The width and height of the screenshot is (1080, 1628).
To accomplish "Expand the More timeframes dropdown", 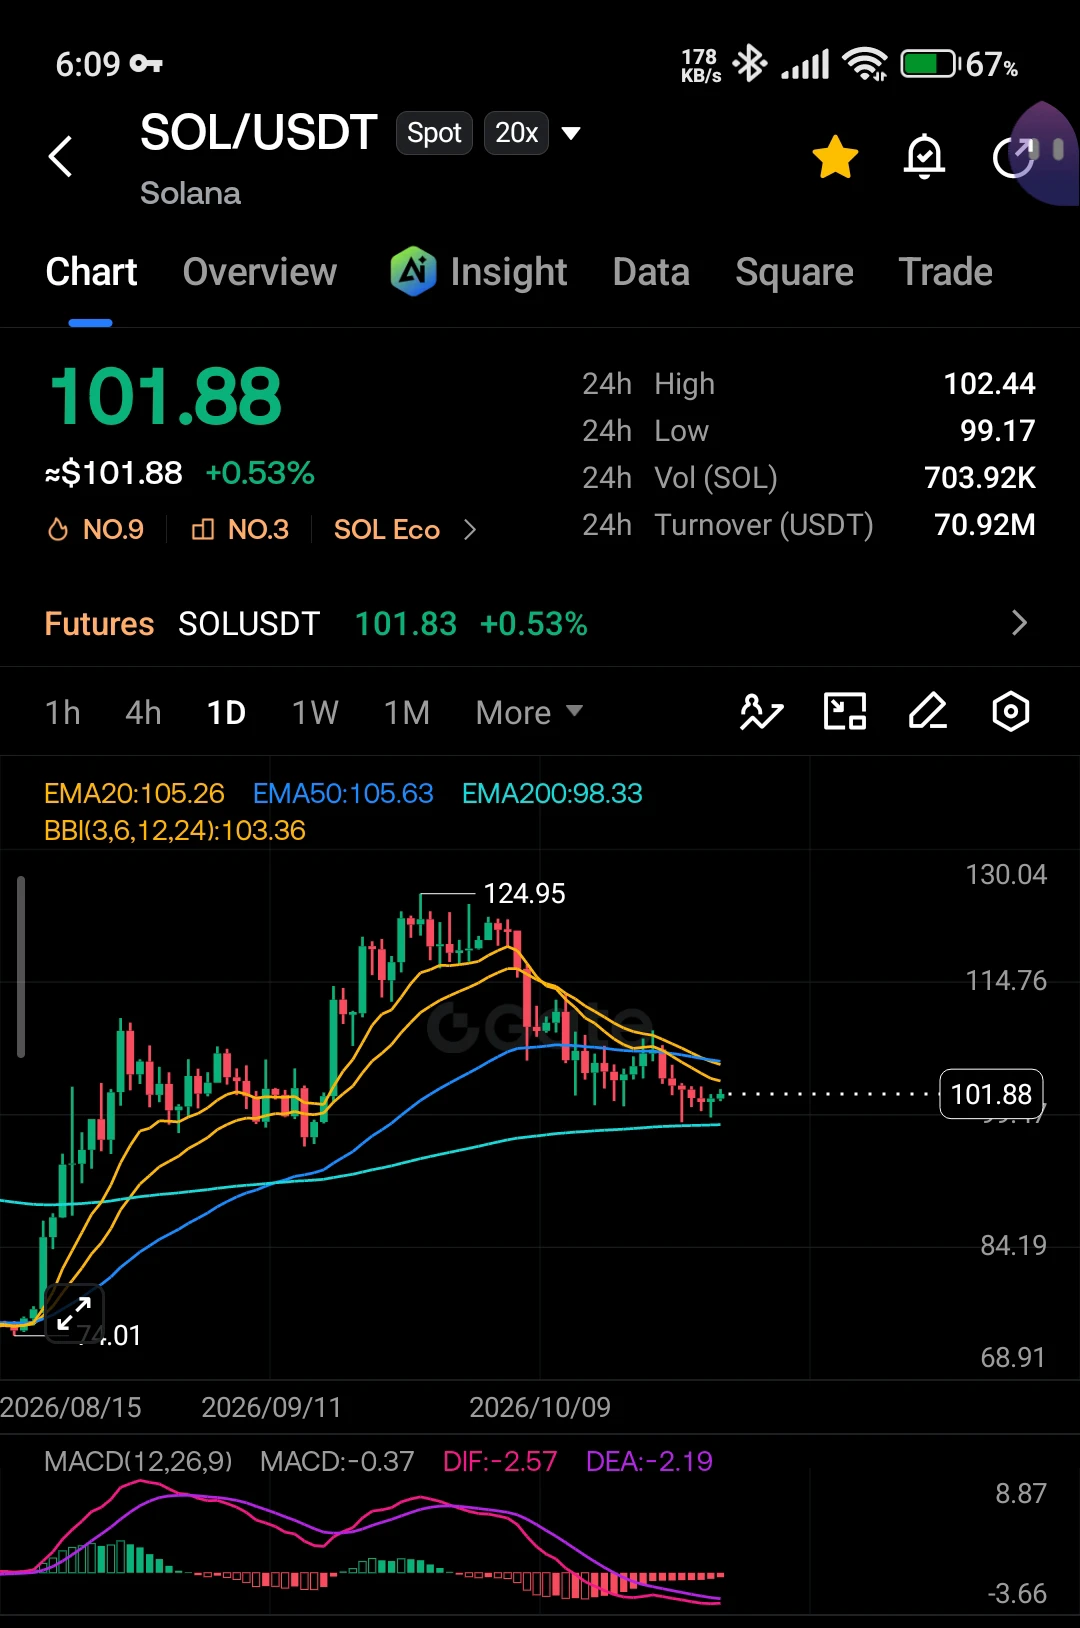I will pyautogui.click(x=529, y=712).
